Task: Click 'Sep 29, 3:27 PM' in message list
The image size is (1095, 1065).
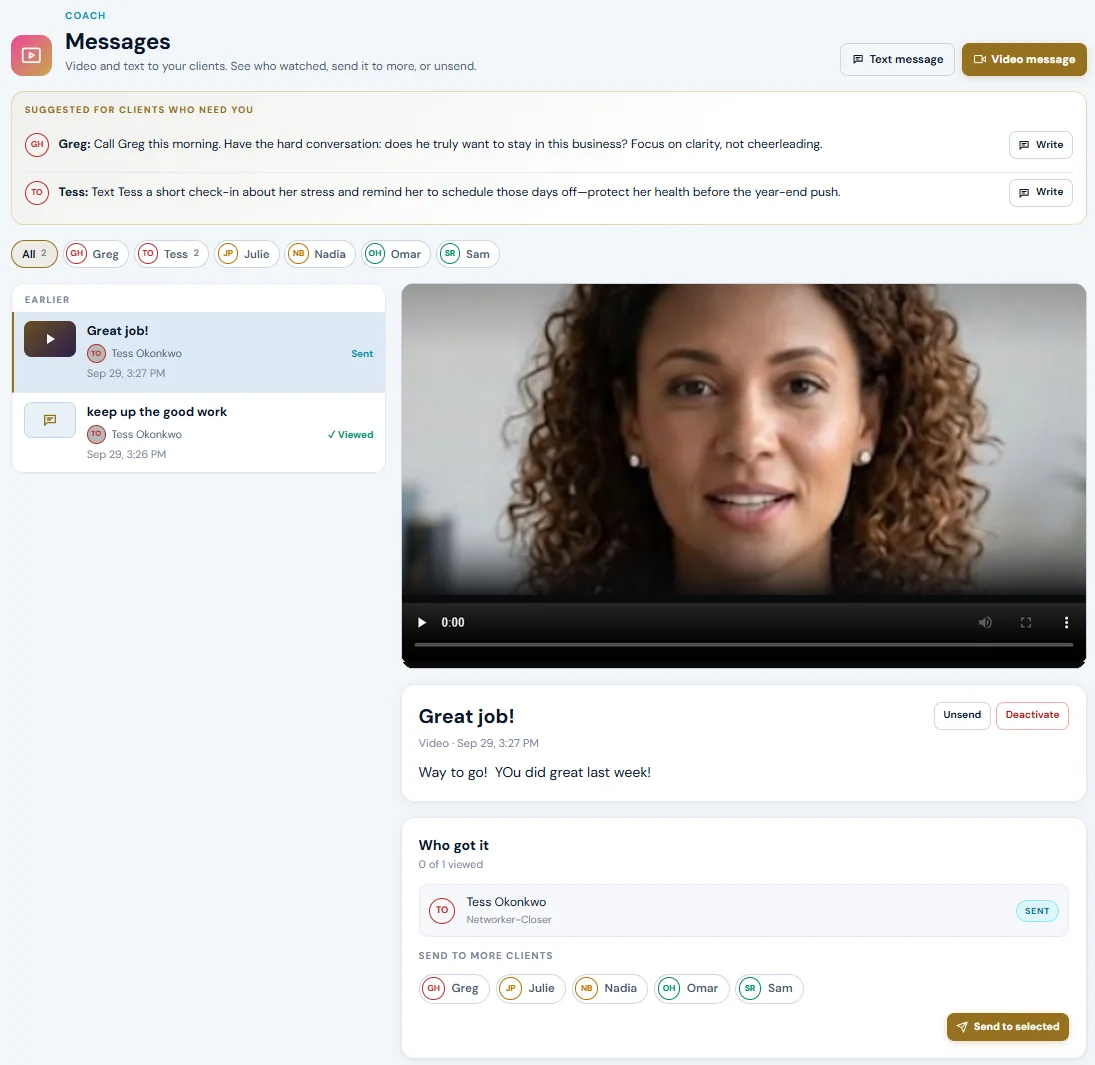Action: (x=126, y=374)
